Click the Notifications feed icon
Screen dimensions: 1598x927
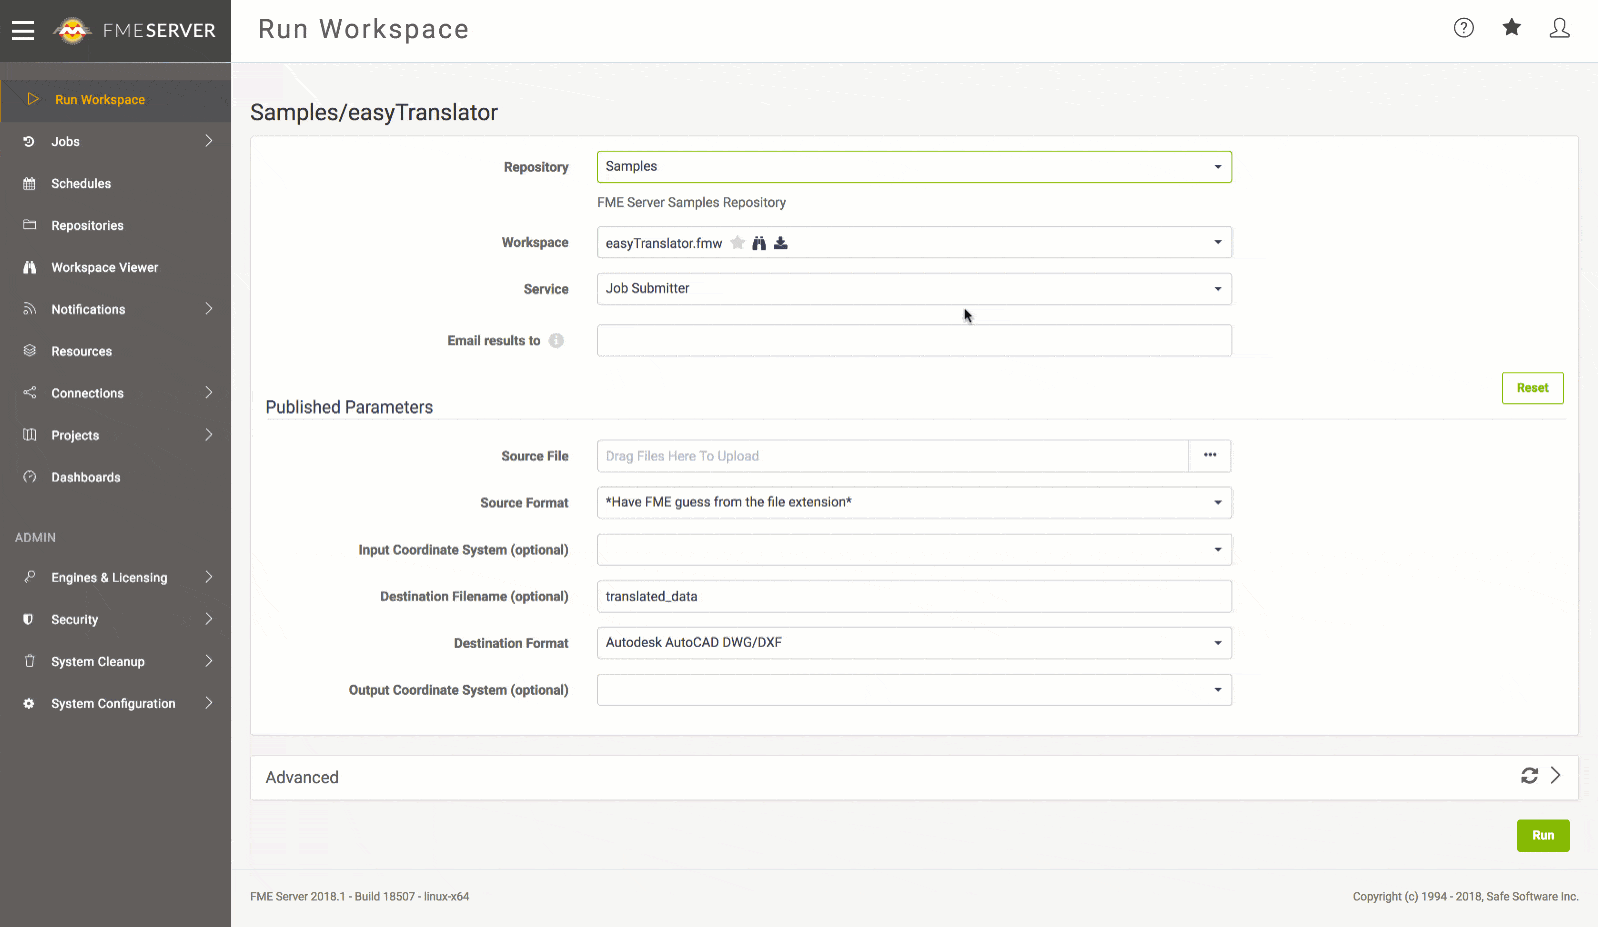coord(29,309)
